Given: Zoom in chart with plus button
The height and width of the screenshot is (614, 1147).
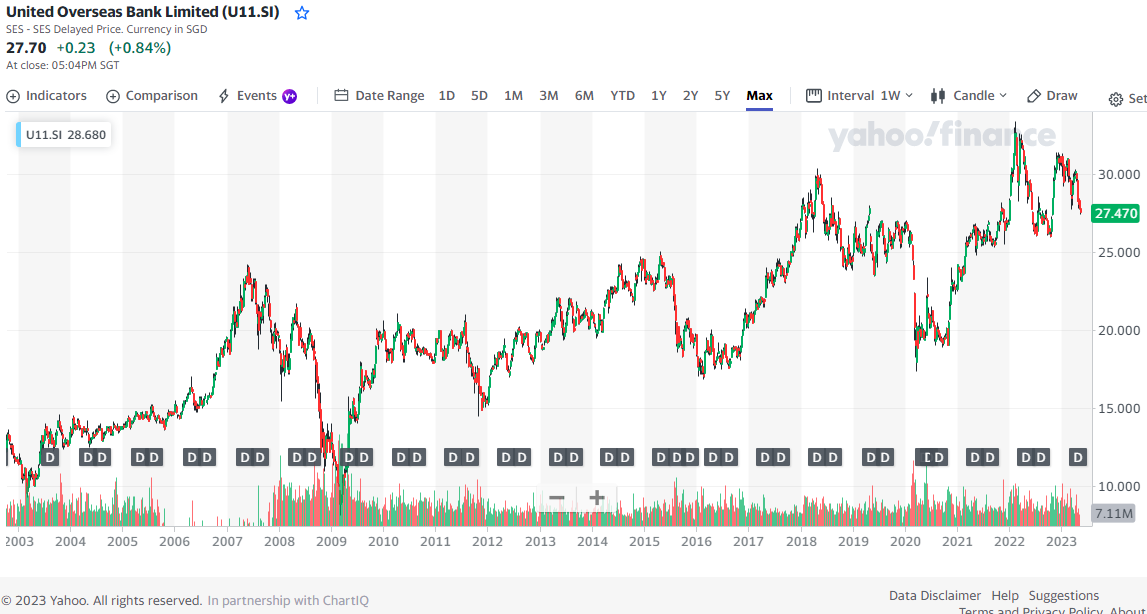Looking at the screenshot, I should click(596, 498).
